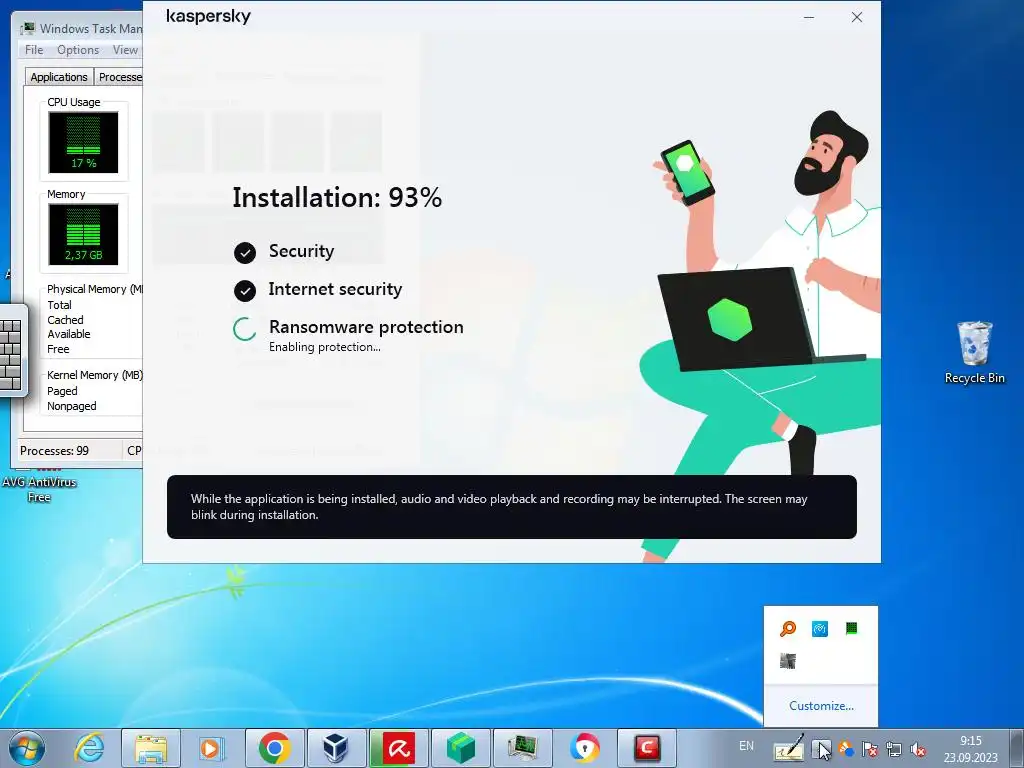Click the Task Manager title bar icon

click(x=27, y=29)
